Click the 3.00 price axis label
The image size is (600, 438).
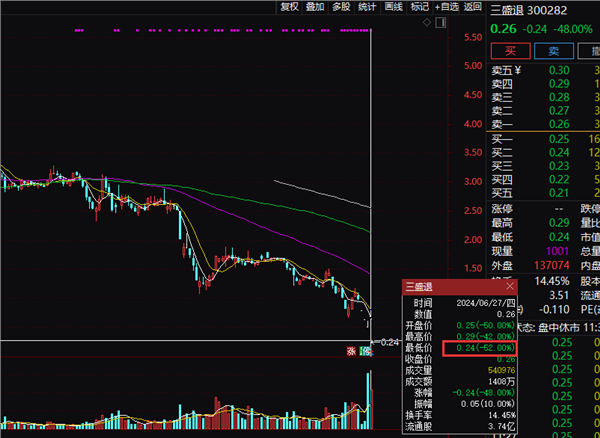473,181
